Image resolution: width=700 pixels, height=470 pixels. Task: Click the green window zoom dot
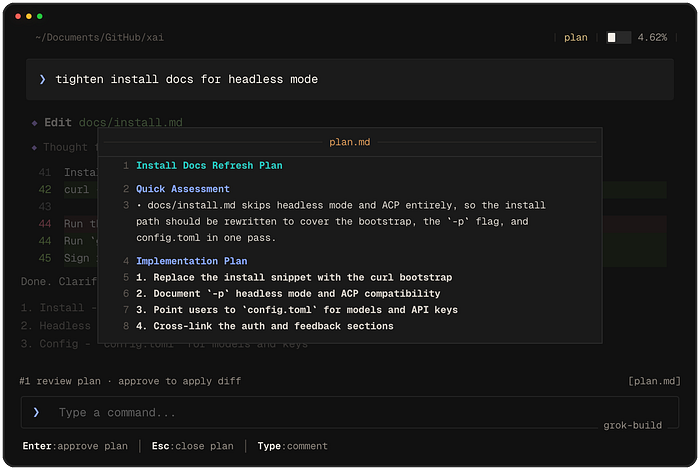point(40,16)
